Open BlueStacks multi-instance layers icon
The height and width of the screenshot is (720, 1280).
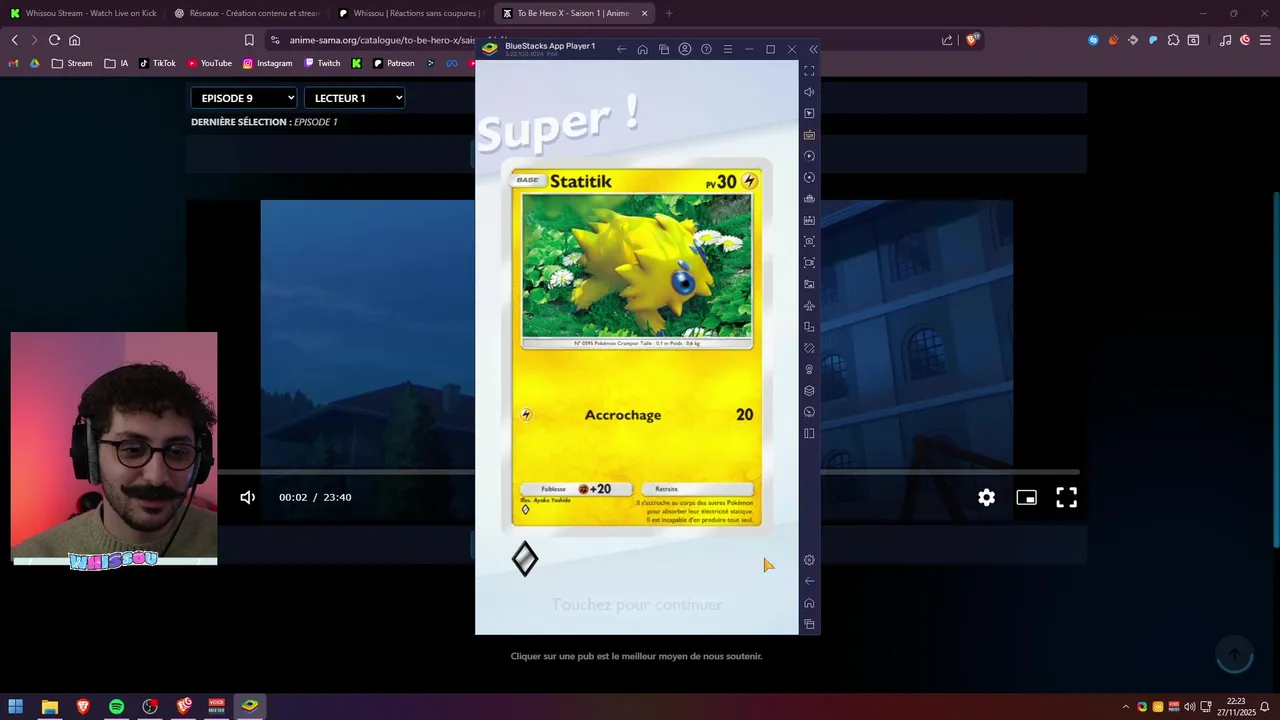pyautogui.click(x=809, y=391)
